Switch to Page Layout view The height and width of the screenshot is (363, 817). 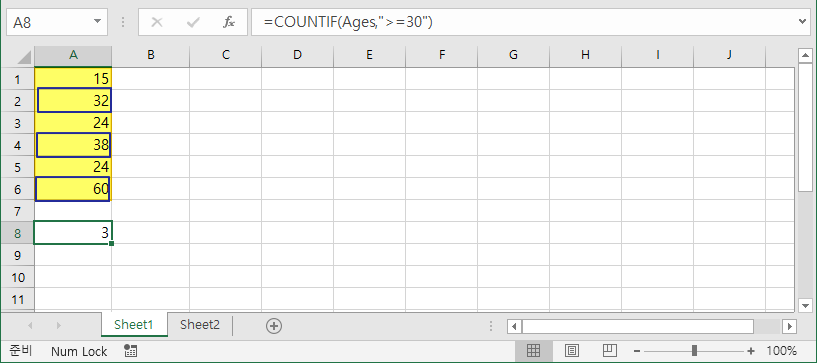click(x=572, y=351)
